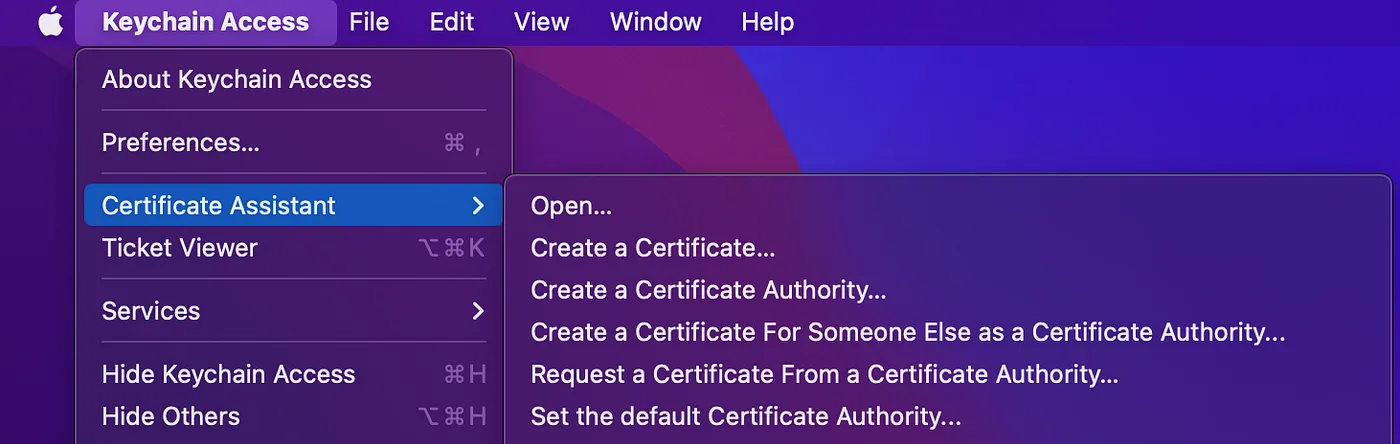The height and width of the screenshot is (444, 1400).
Task: Select Create a Certificate Authority…
Action: pyautogui.click(x=948, y=290)
